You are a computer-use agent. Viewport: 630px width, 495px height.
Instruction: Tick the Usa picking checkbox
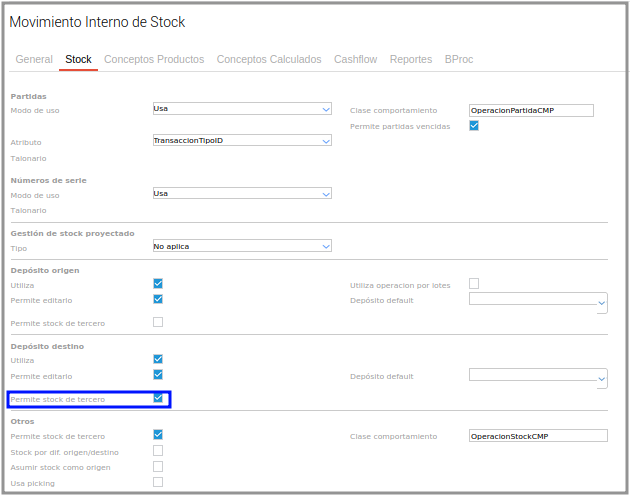(x=158, y=482)
